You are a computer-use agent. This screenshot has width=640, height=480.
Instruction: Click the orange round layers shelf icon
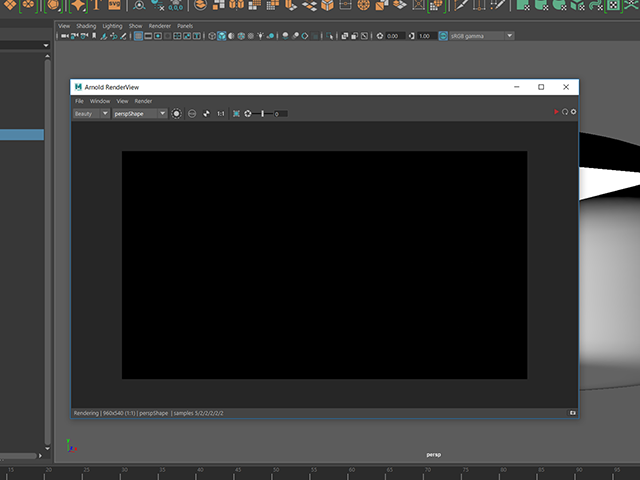point(200,4)
